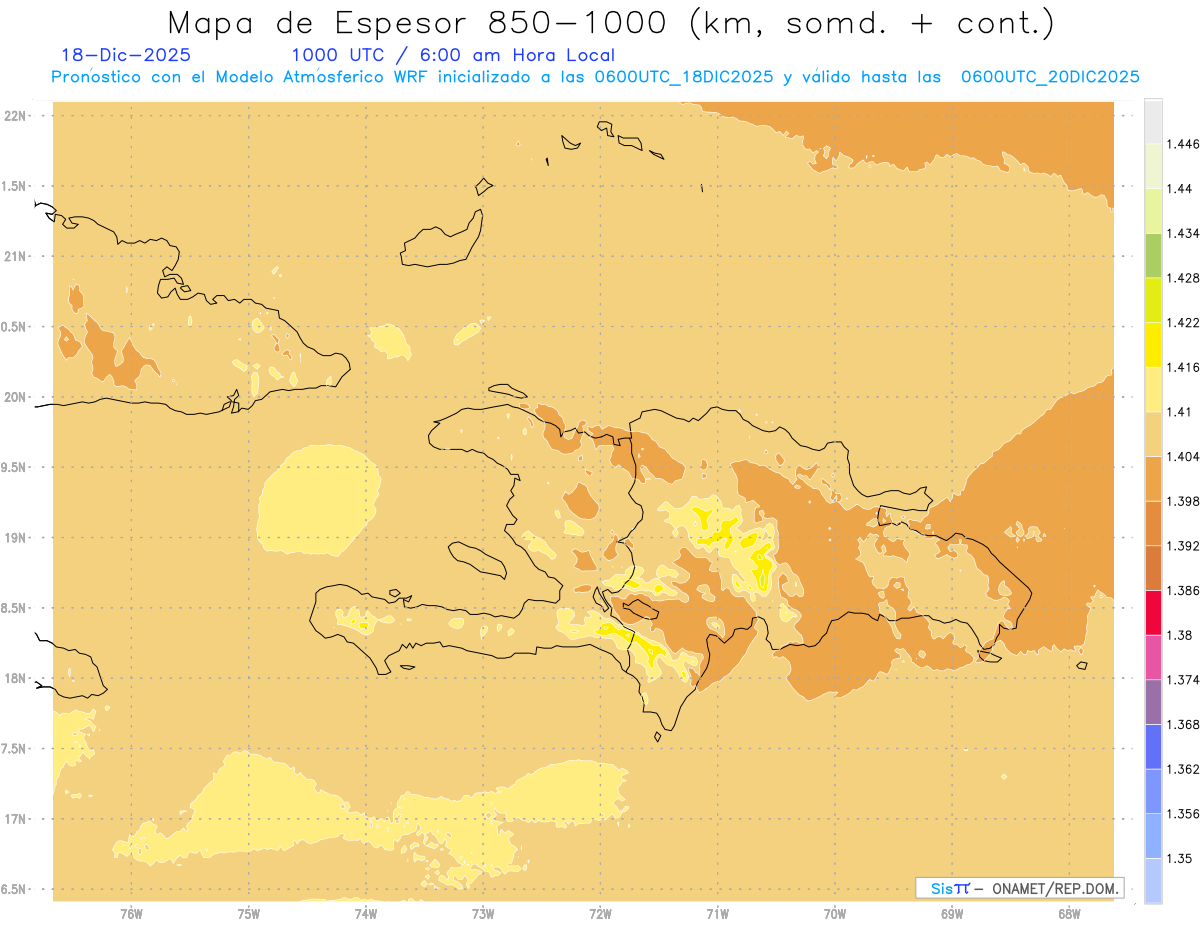
Task: Click the legend value '1.35'
Action: (1179, 859)
